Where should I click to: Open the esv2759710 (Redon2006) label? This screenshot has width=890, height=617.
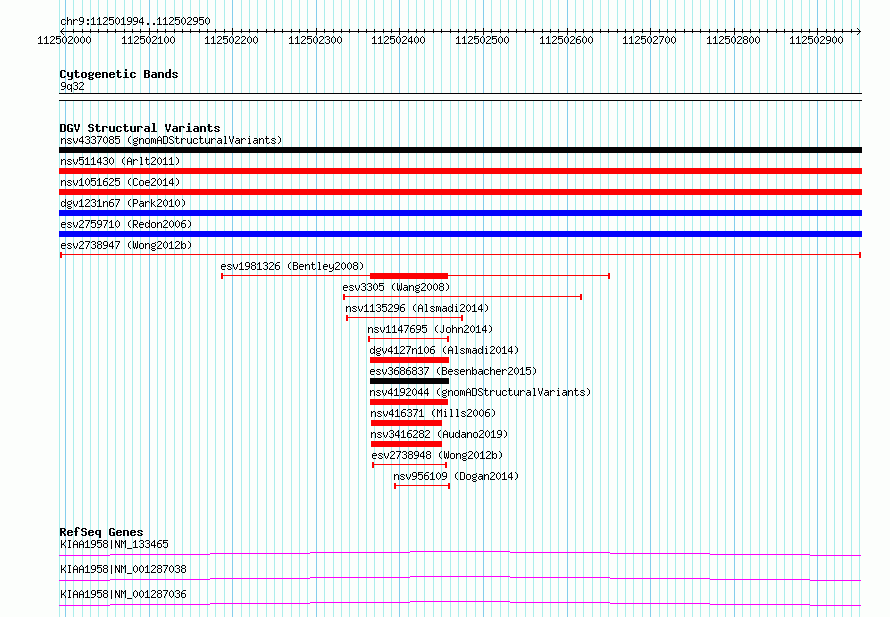click(x=126, y=224)
